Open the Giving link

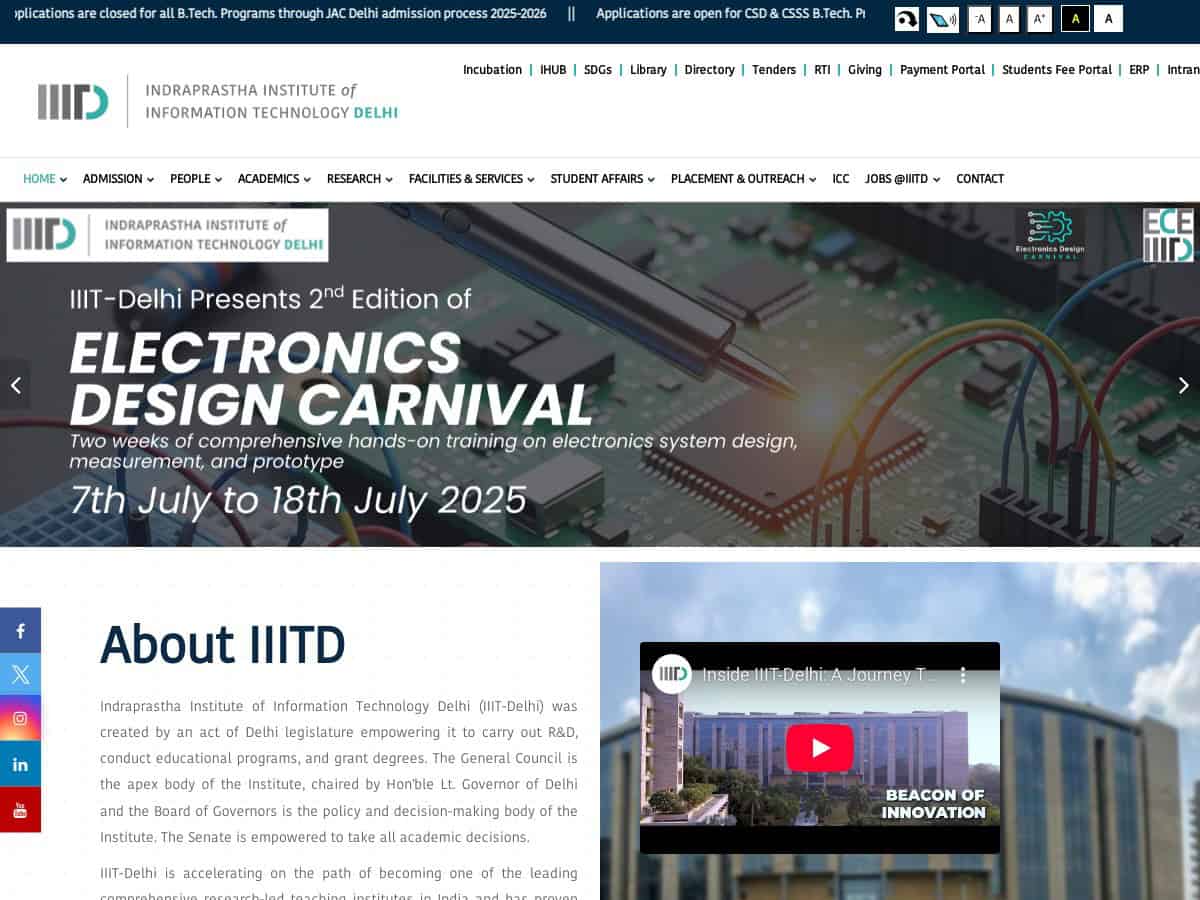click(x=865, y=70)
